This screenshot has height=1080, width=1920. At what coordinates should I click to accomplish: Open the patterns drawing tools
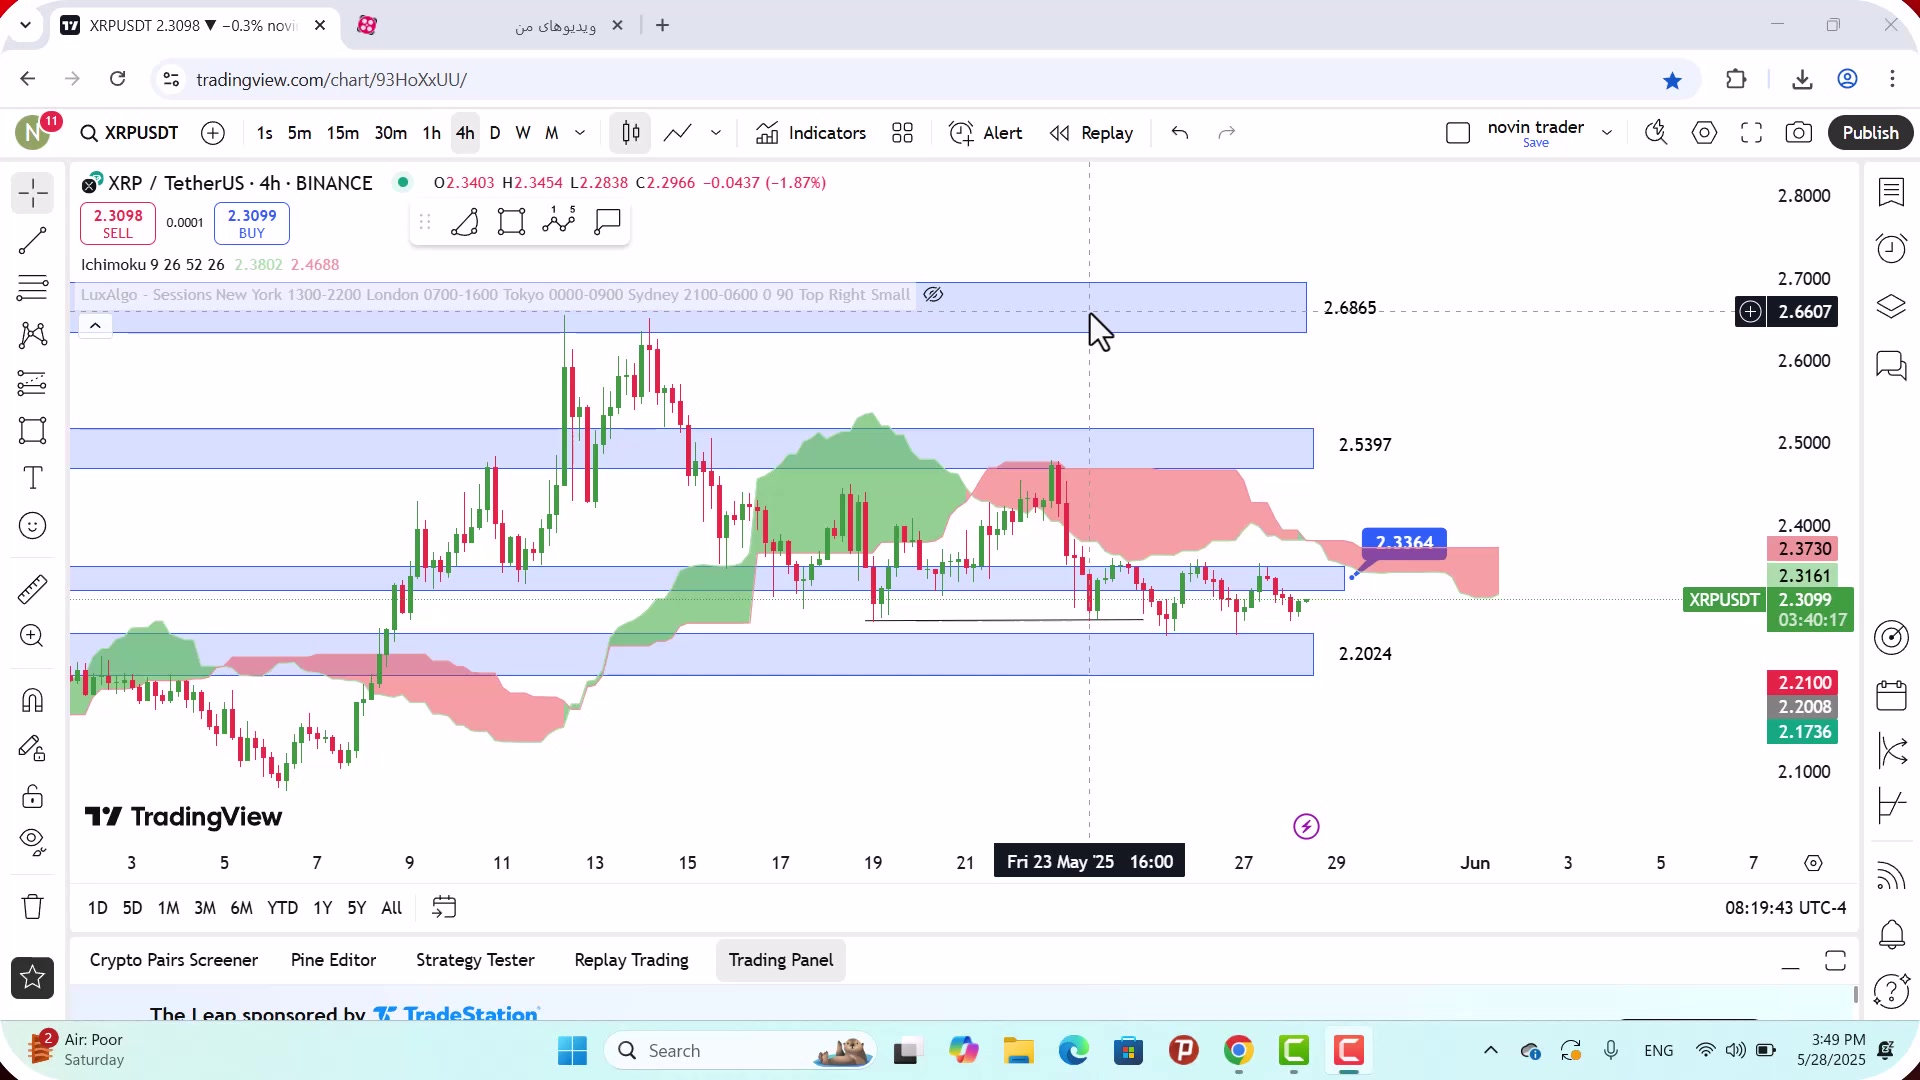pyautogui.click(x=32, y=335)
